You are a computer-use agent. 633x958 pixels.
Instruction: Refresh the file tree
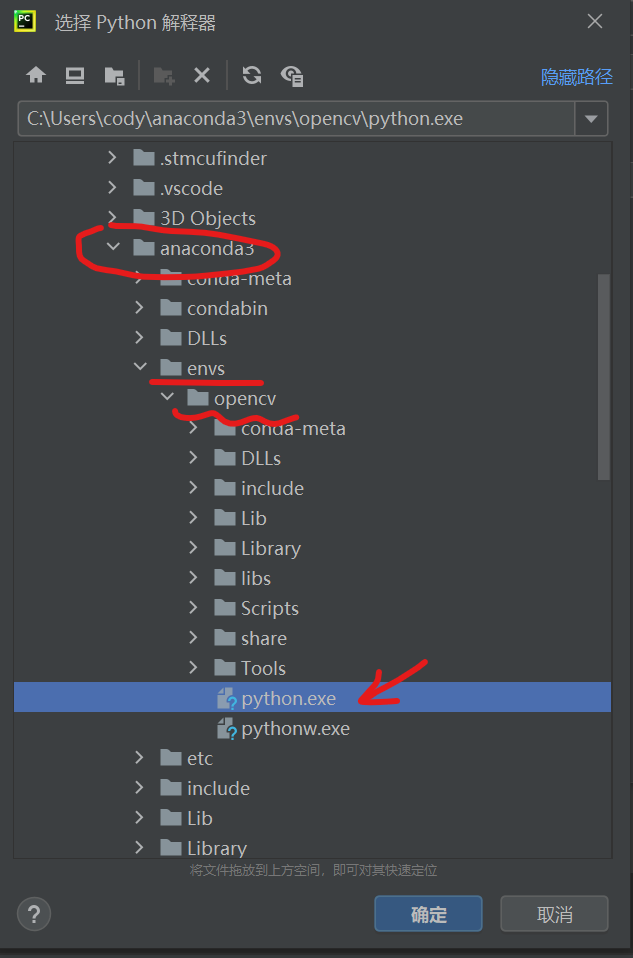coord(252,75)
